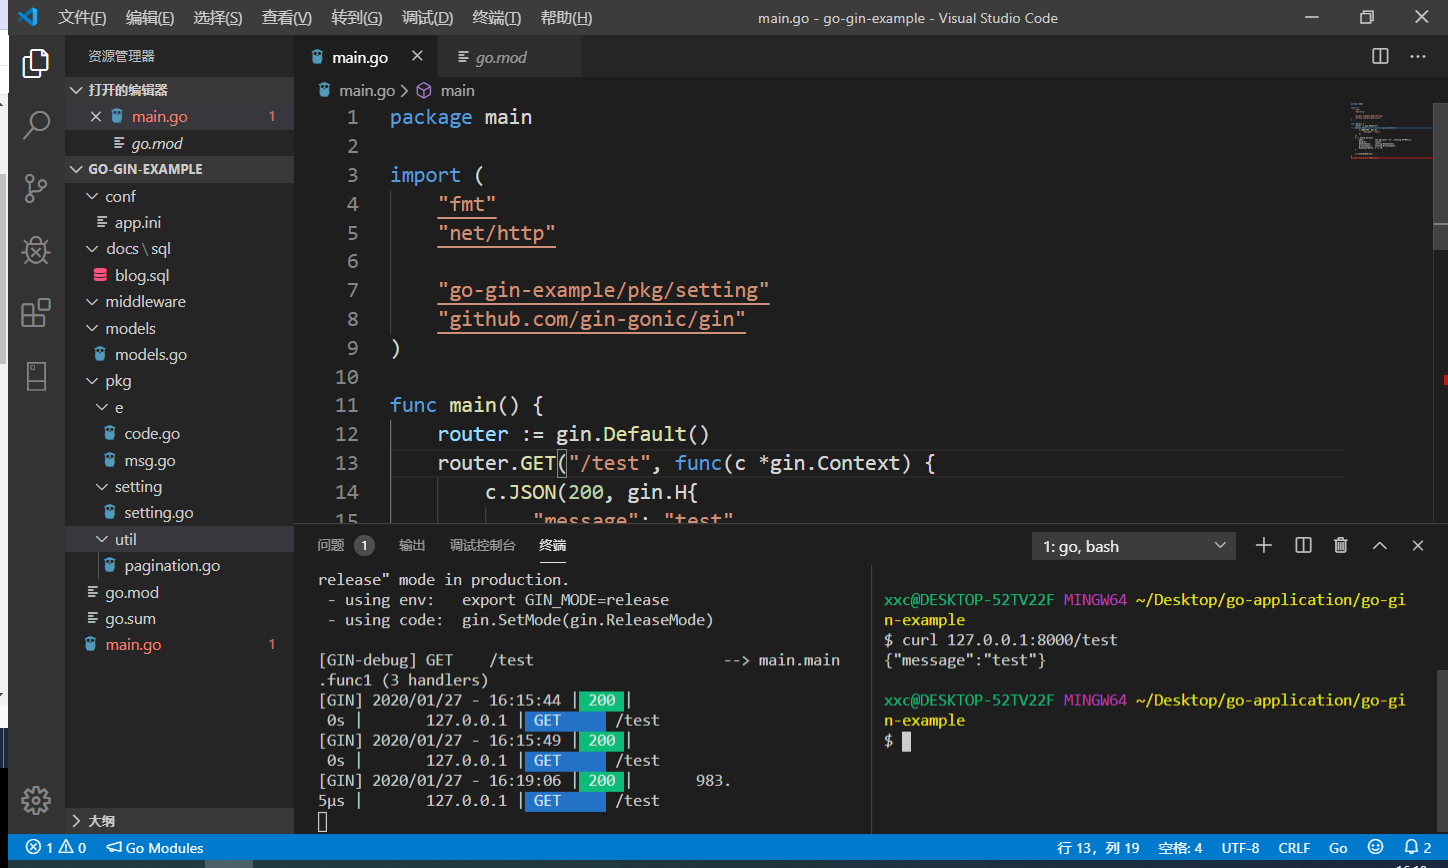Click UTF-8 encoding in status bar
The width and height of the screenshot is (1448, 868).
point(1240,848)
